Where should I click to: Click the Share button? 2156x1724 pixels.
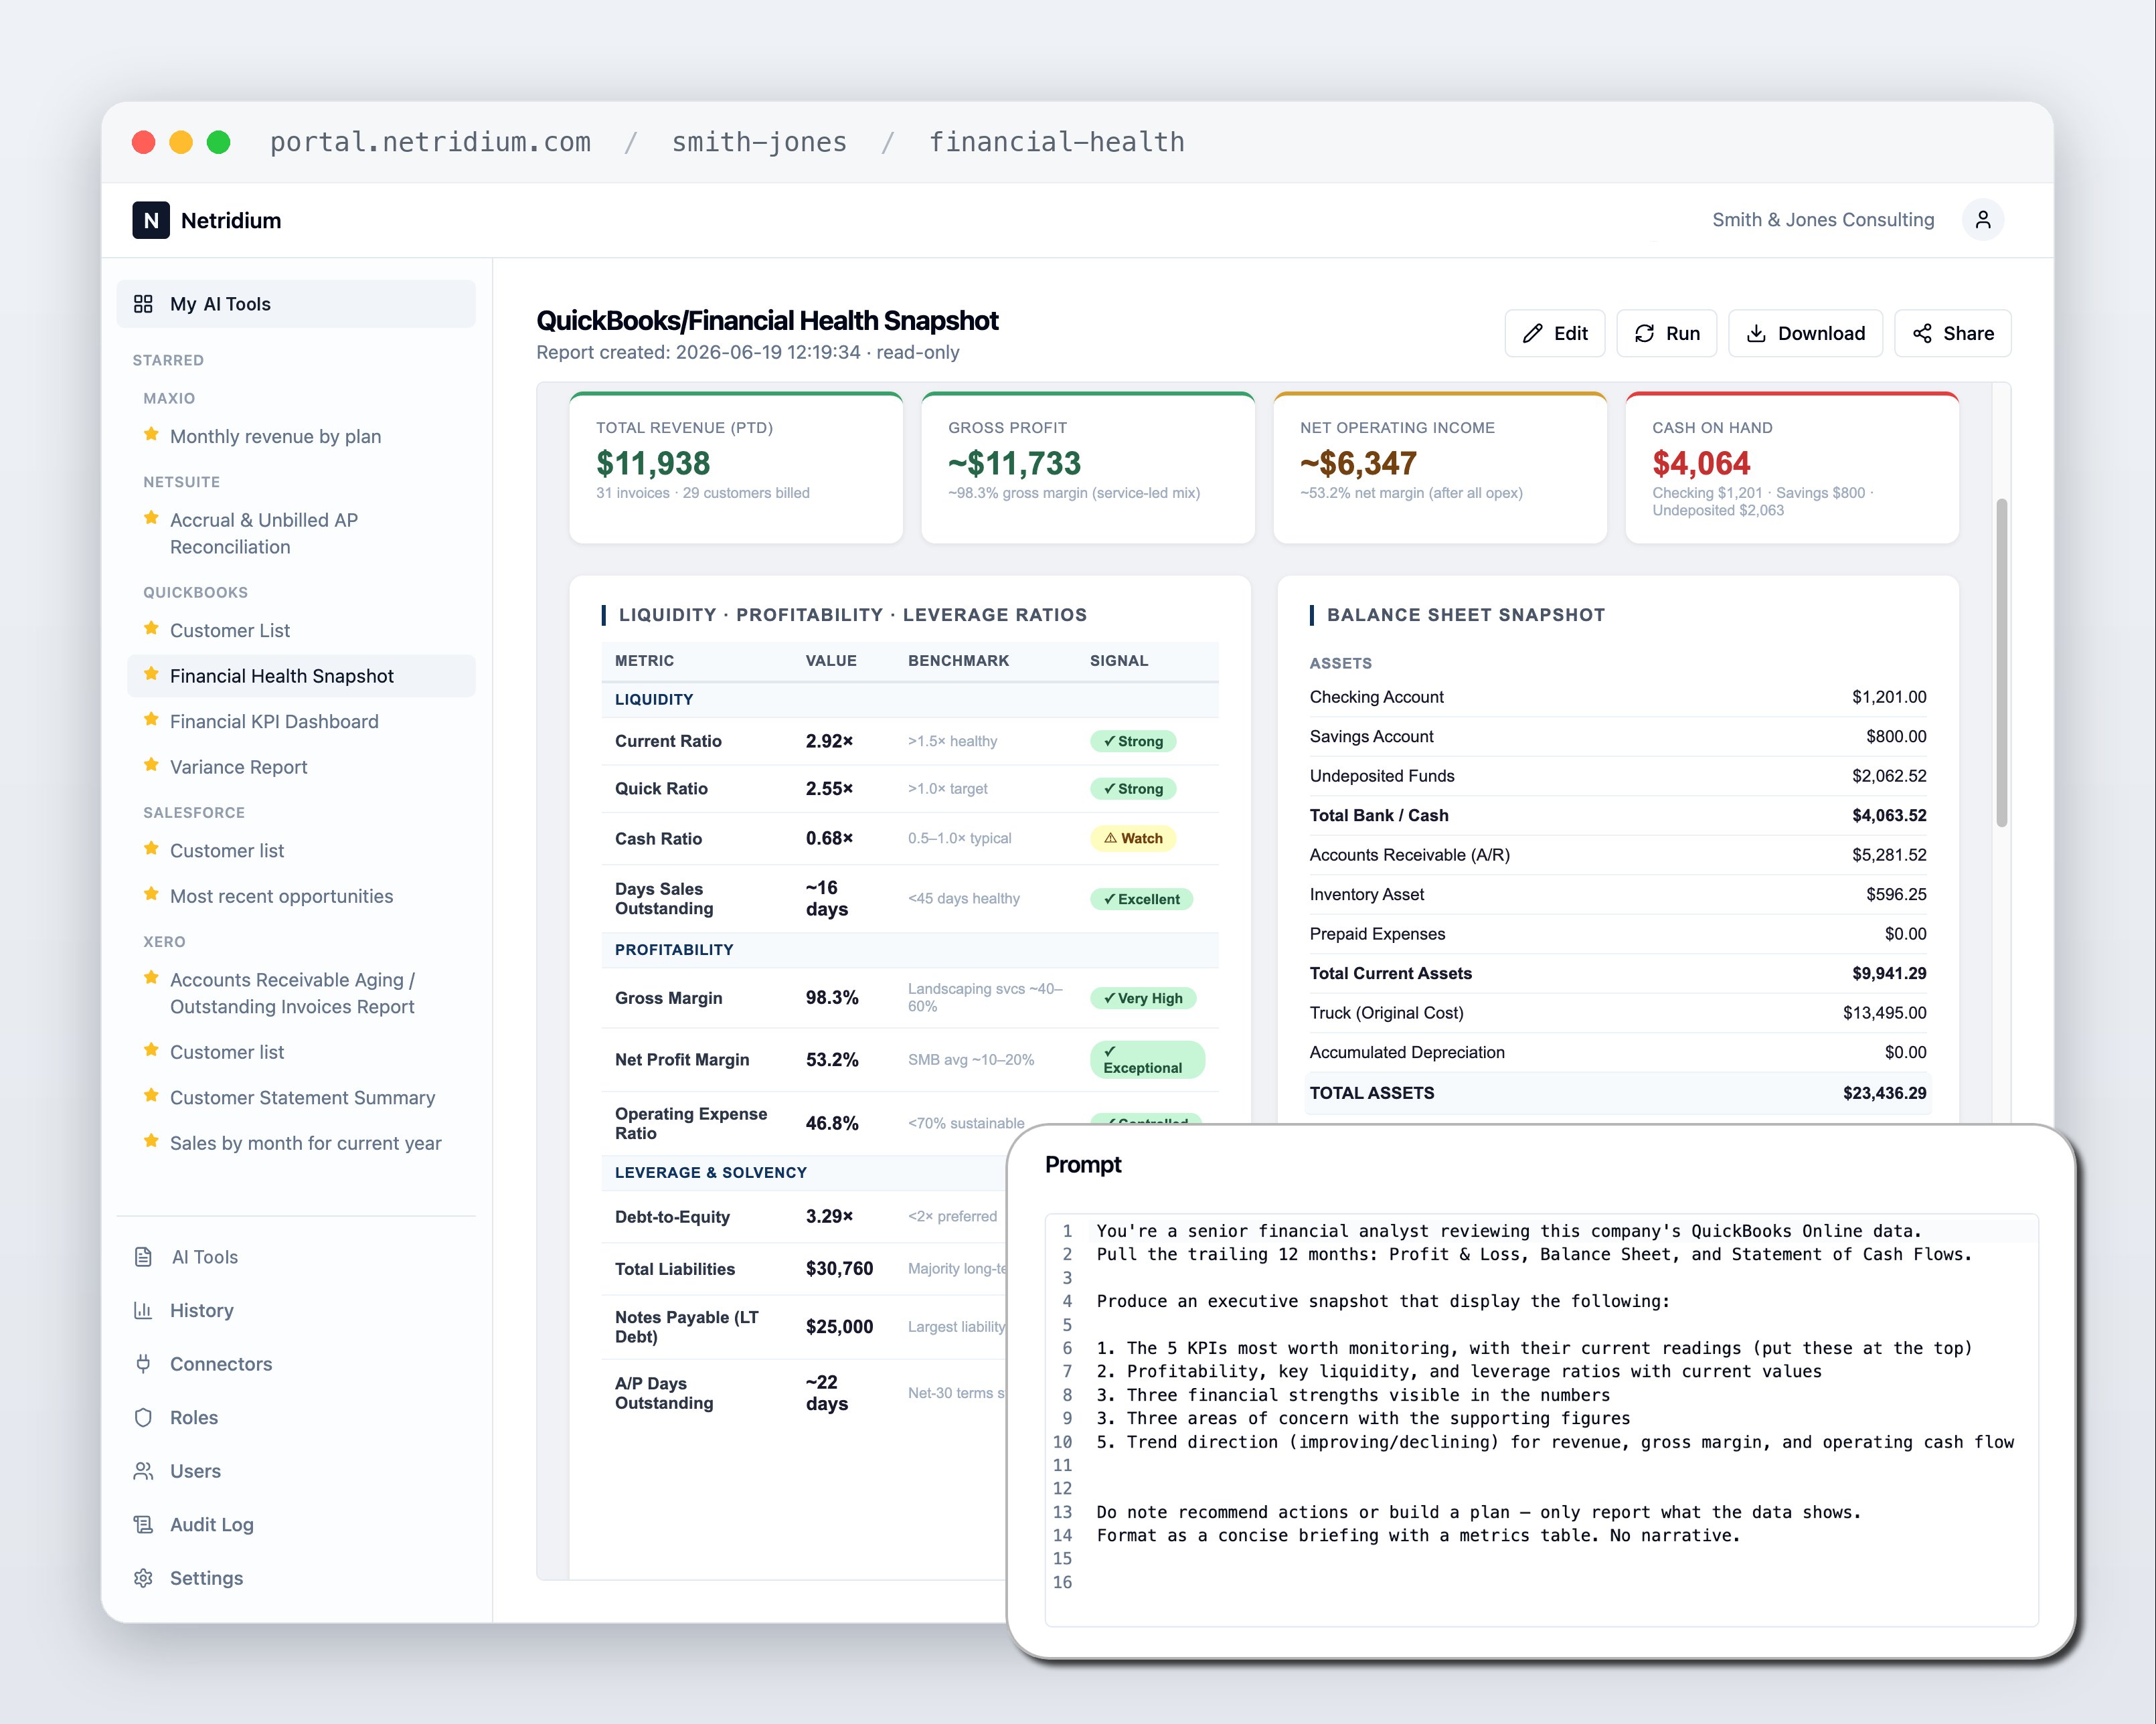(1952, 333)
